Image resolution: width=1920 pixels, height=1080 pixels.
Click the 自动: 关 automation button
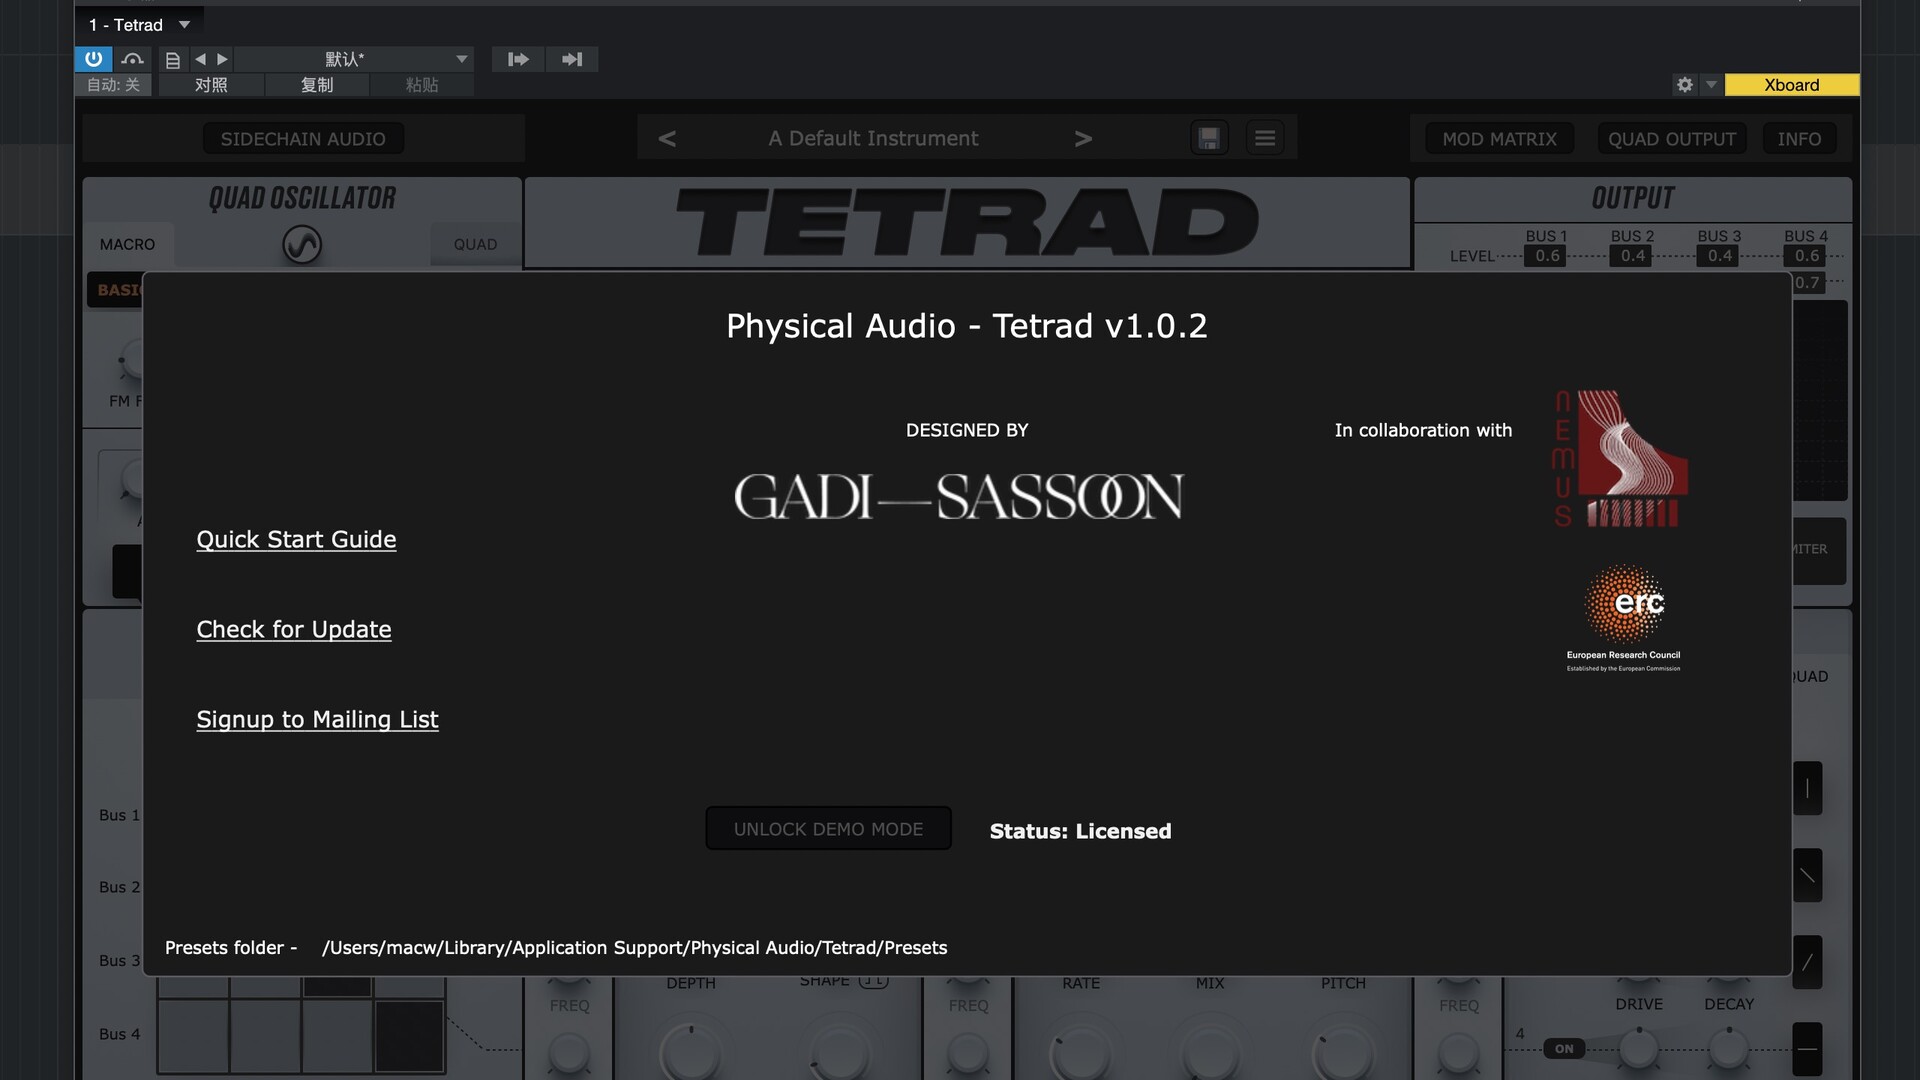(x=113, y=85)
